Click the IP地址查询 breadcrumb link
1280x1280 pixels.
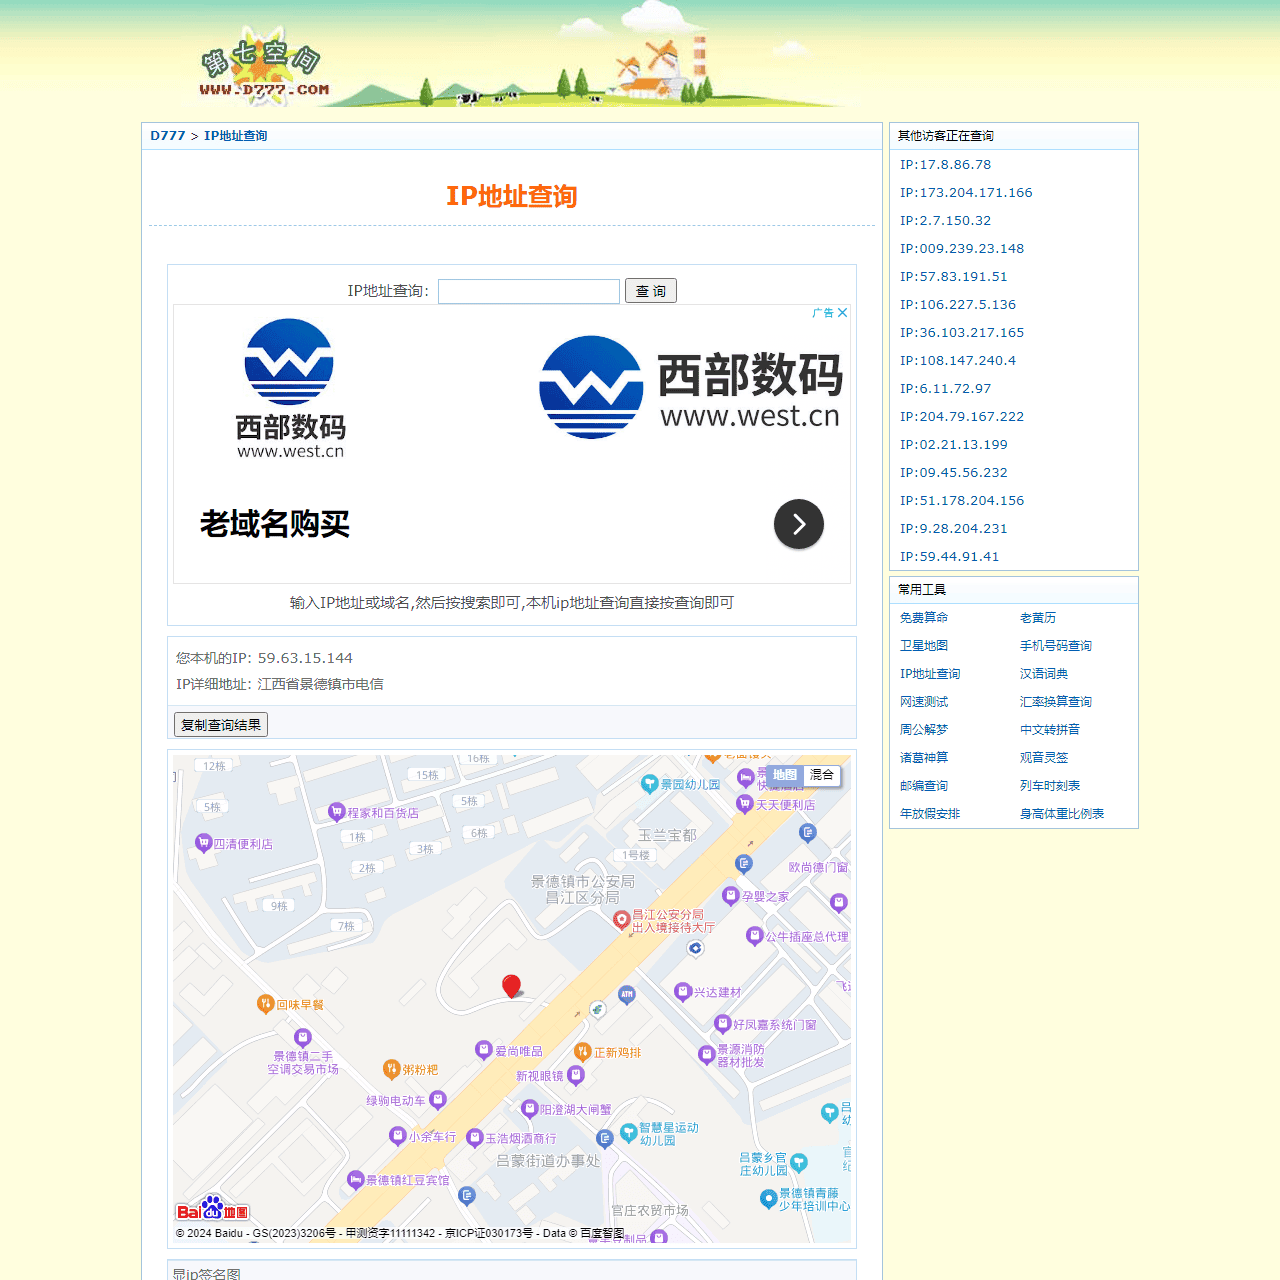pos(236,136)
